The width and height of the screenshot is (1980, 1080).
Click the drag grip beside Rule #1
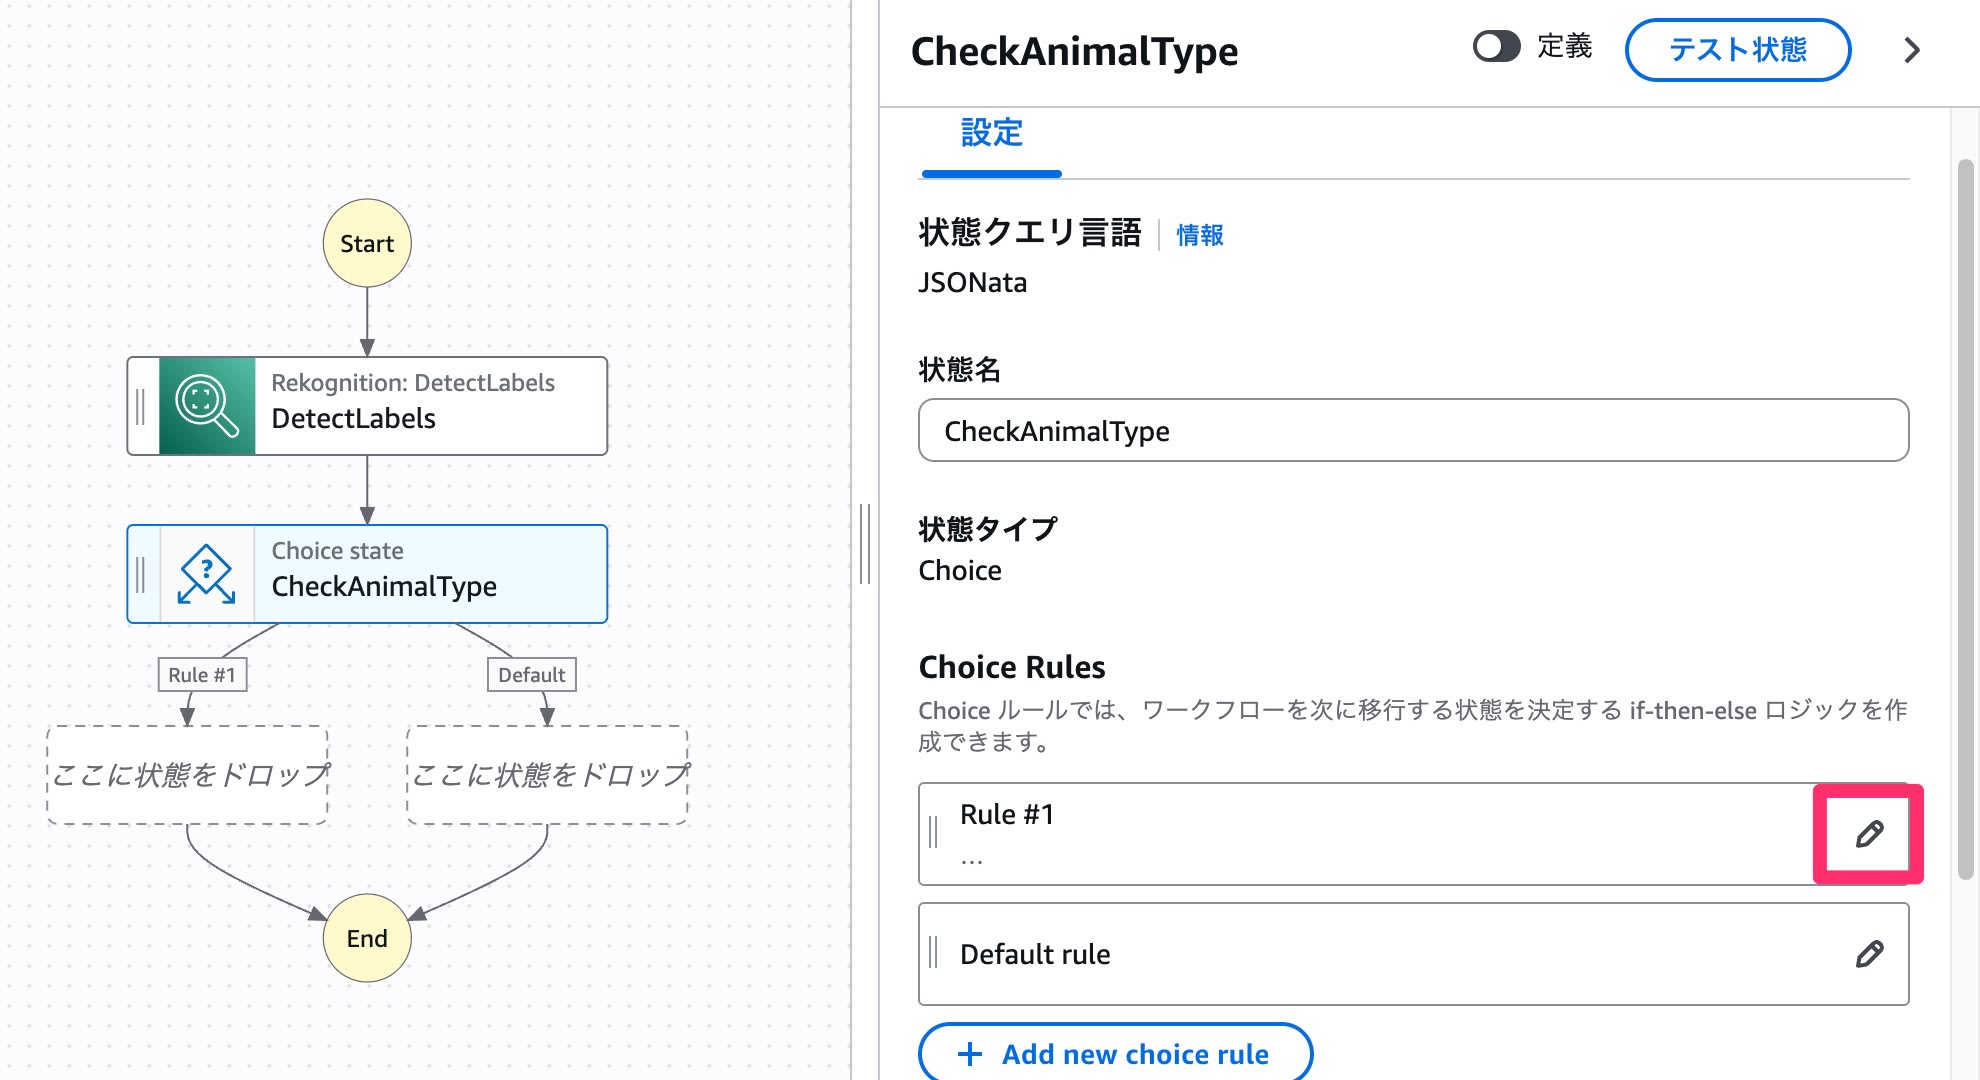coord(933,832)
